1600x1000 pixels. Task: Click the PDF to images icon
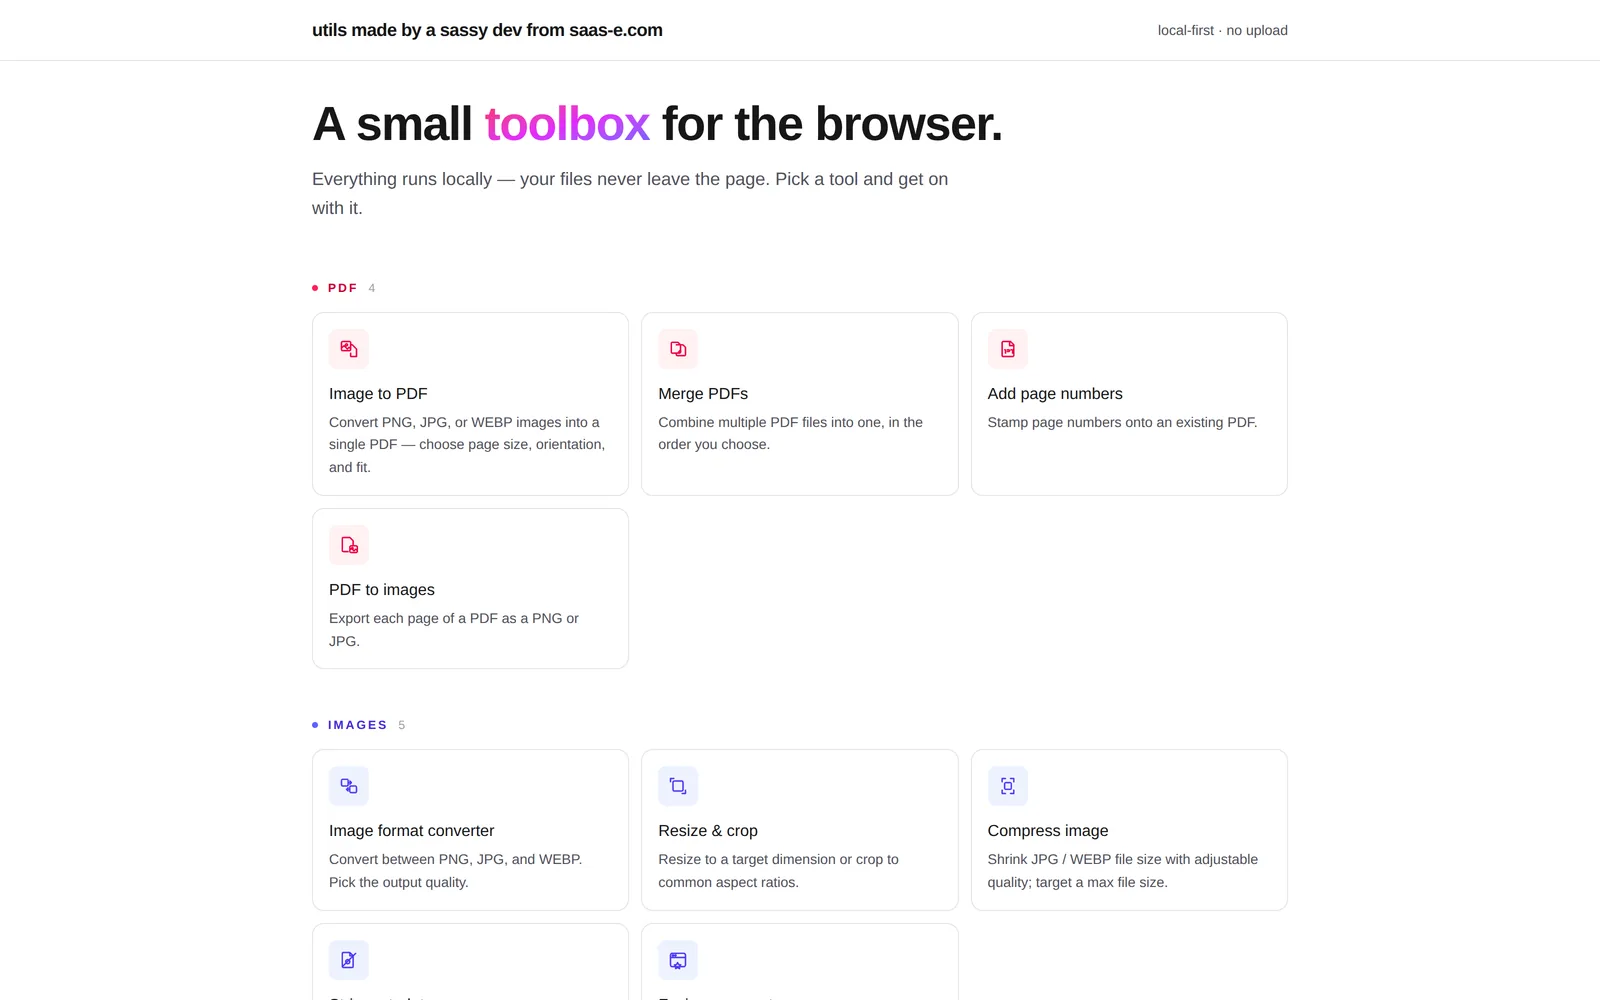coord(349,545)
